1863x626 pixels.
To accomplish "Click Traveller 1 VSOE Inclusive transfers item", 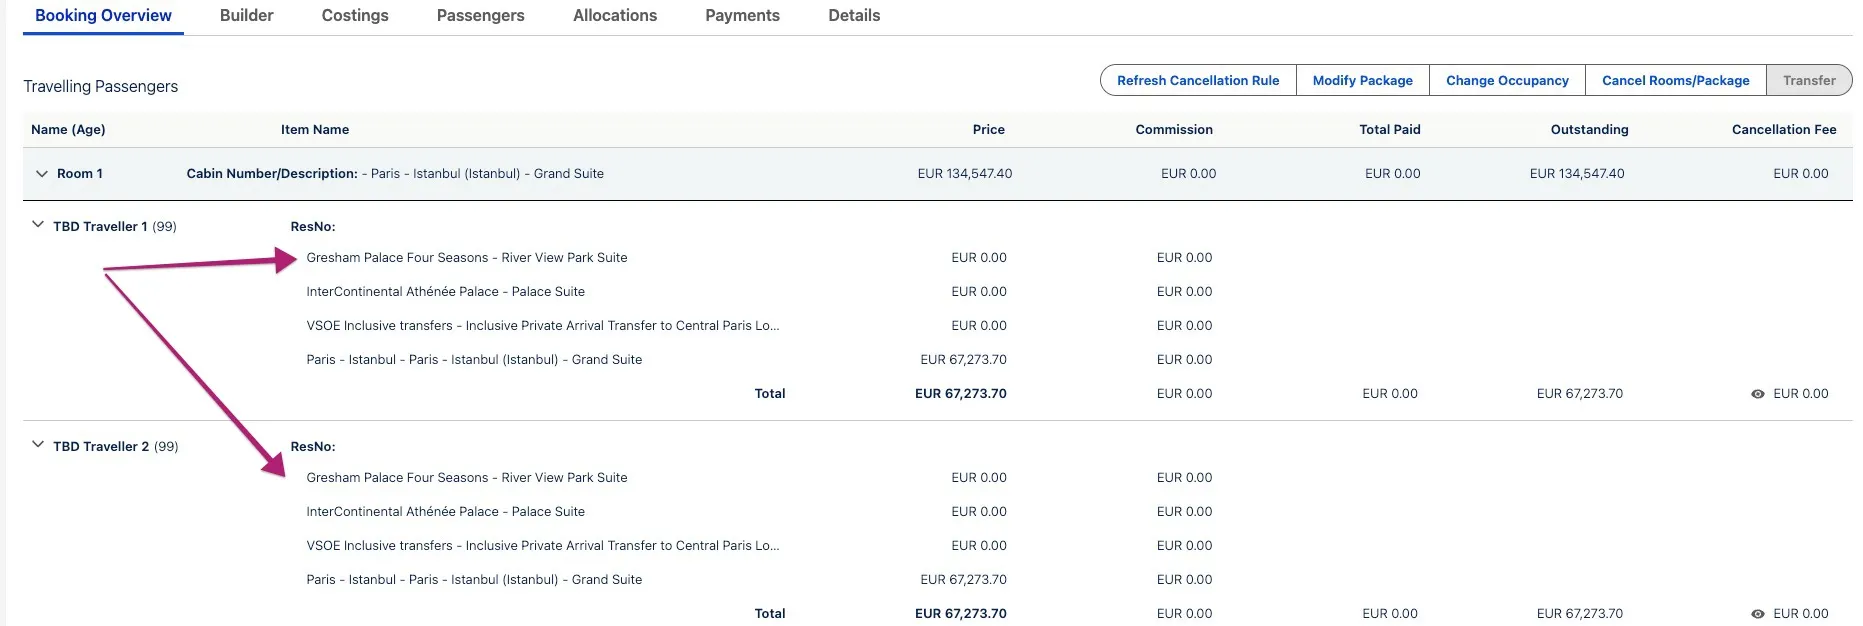I will (542, 326).
